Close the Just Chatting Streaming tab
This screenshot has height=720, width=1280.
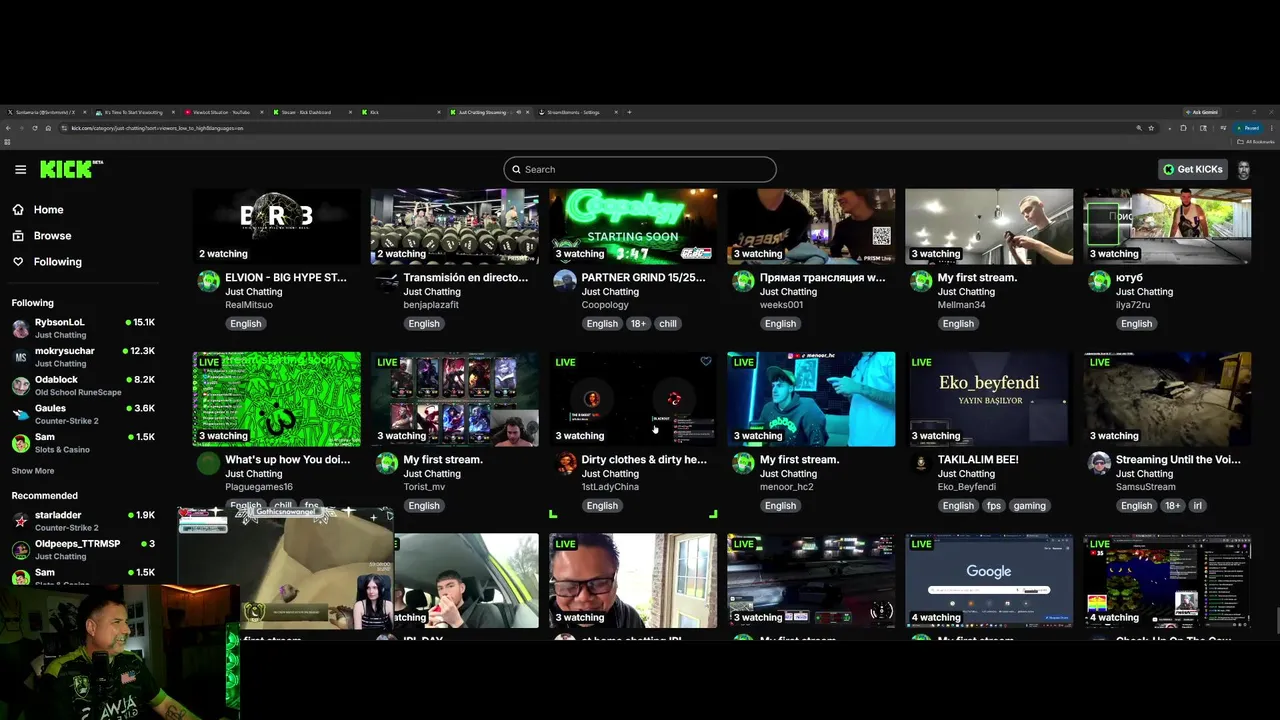[527, 112]
